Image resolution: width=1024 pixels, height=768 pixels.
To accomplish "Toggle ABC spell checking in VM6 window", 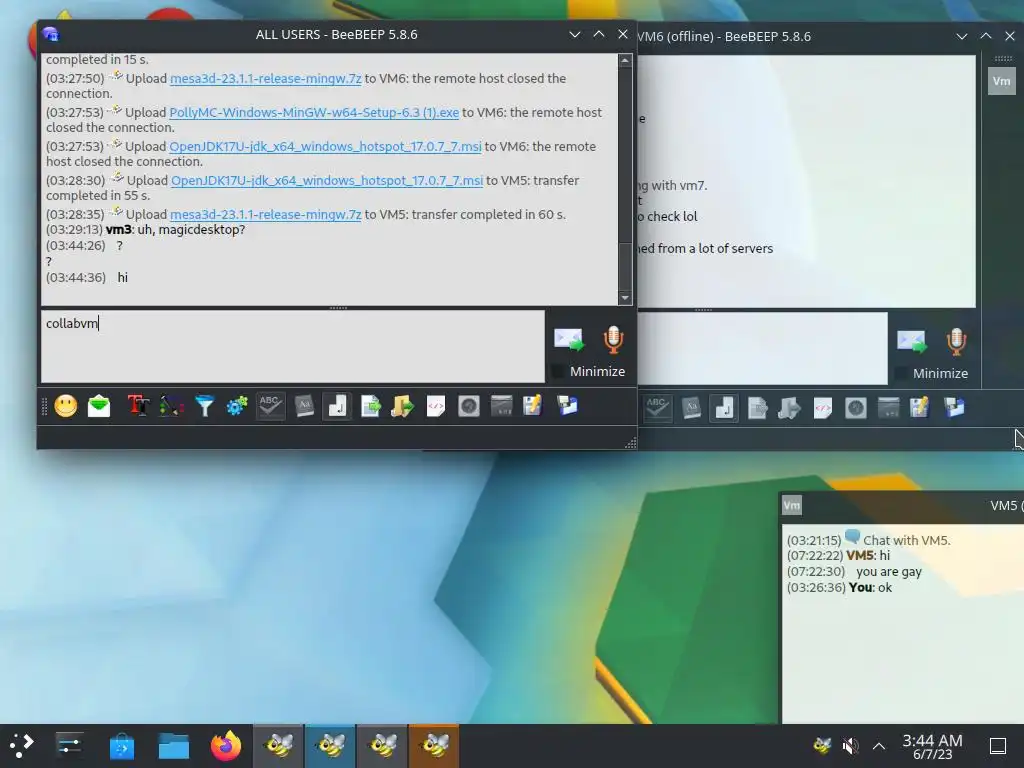I will click(x=658, y=408).
